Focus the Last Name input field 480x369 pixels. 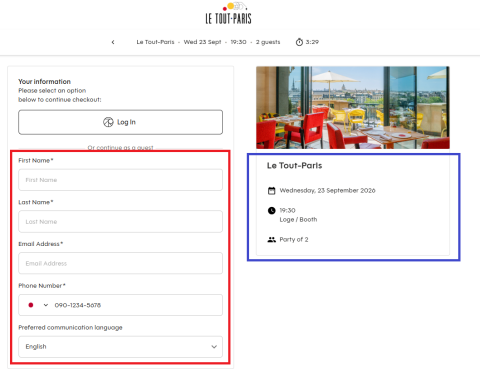120,222
